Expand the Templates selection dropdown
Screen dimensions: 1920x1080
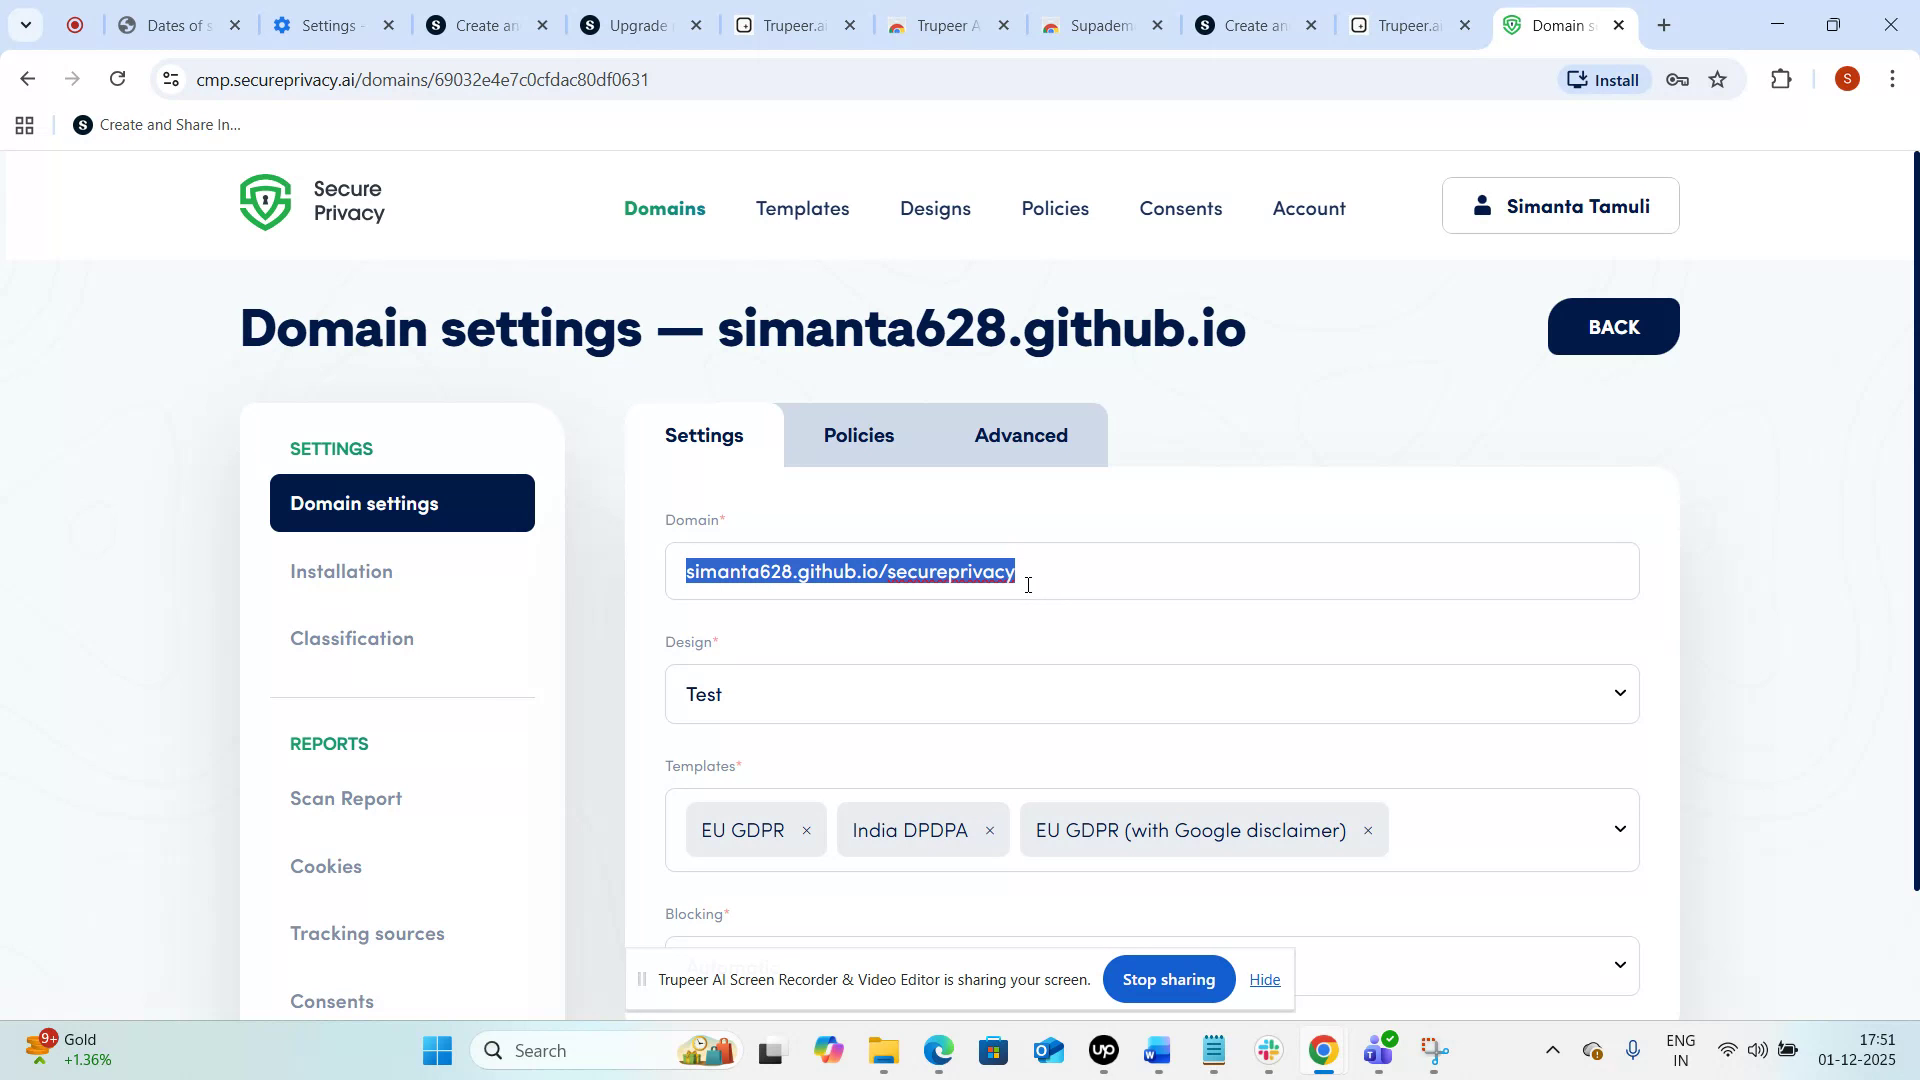[1619, 829]
